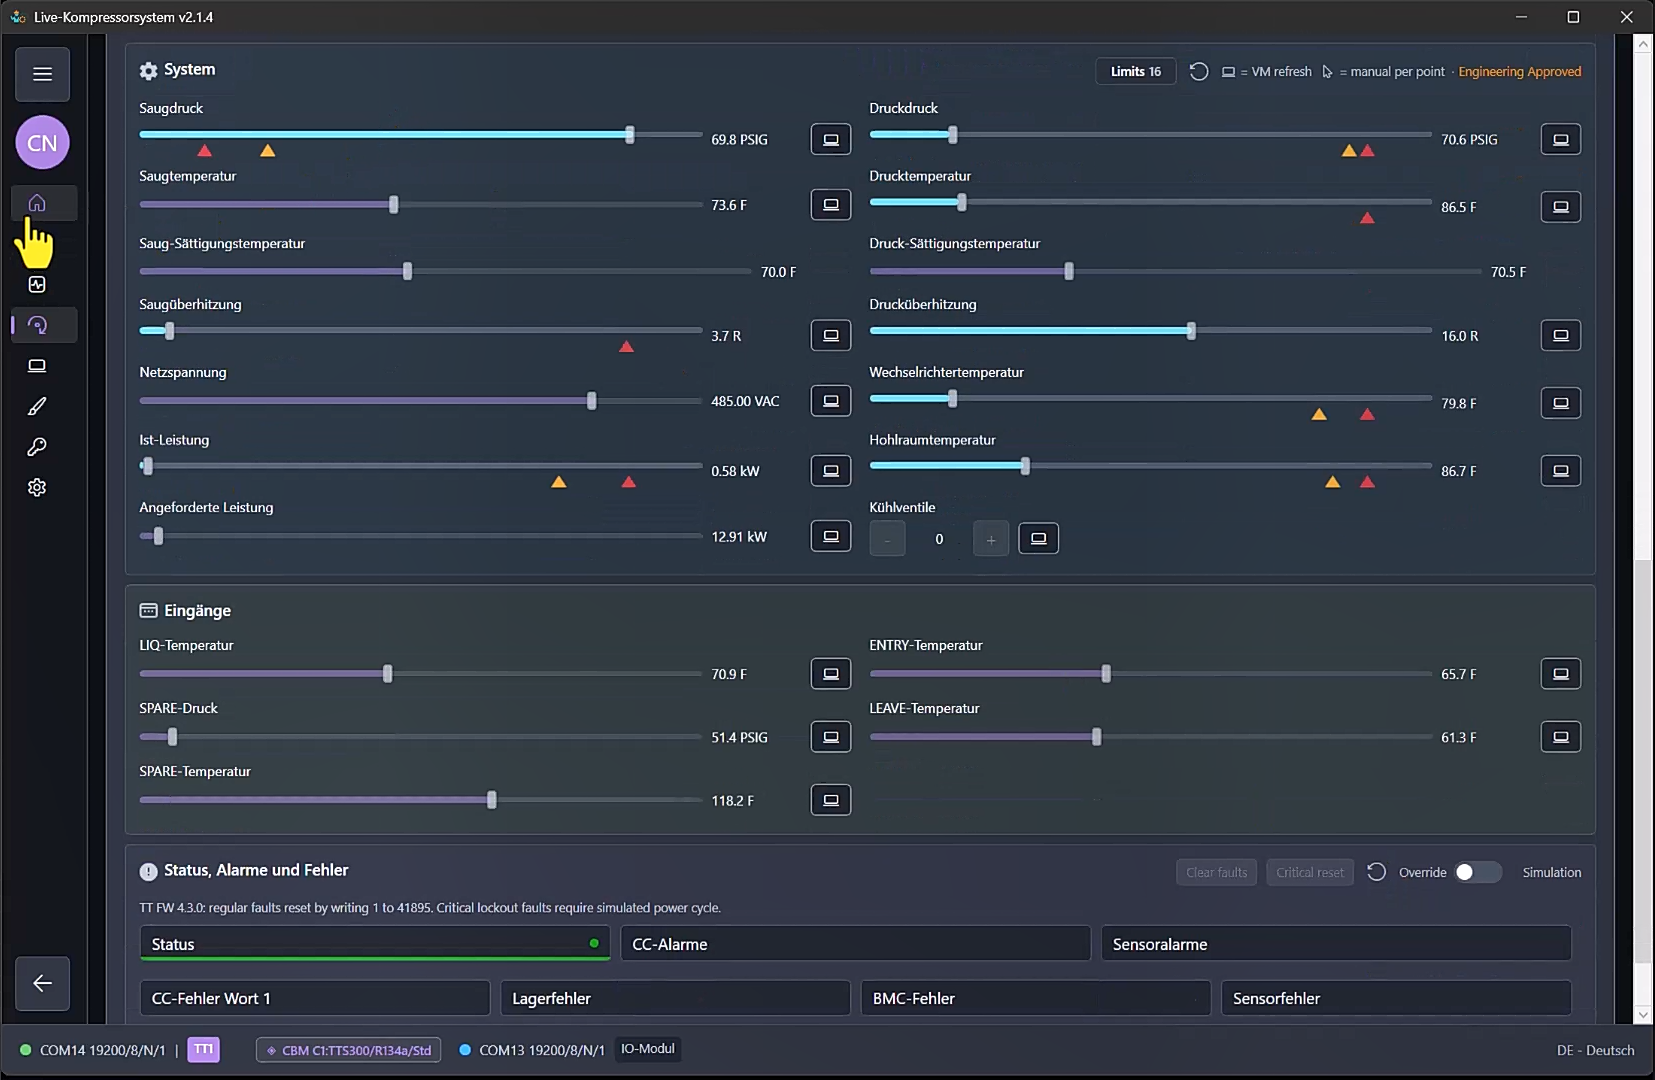Increase Kühlventile with plus button
Screen dimensions: 1655x1080
point(991,539)
